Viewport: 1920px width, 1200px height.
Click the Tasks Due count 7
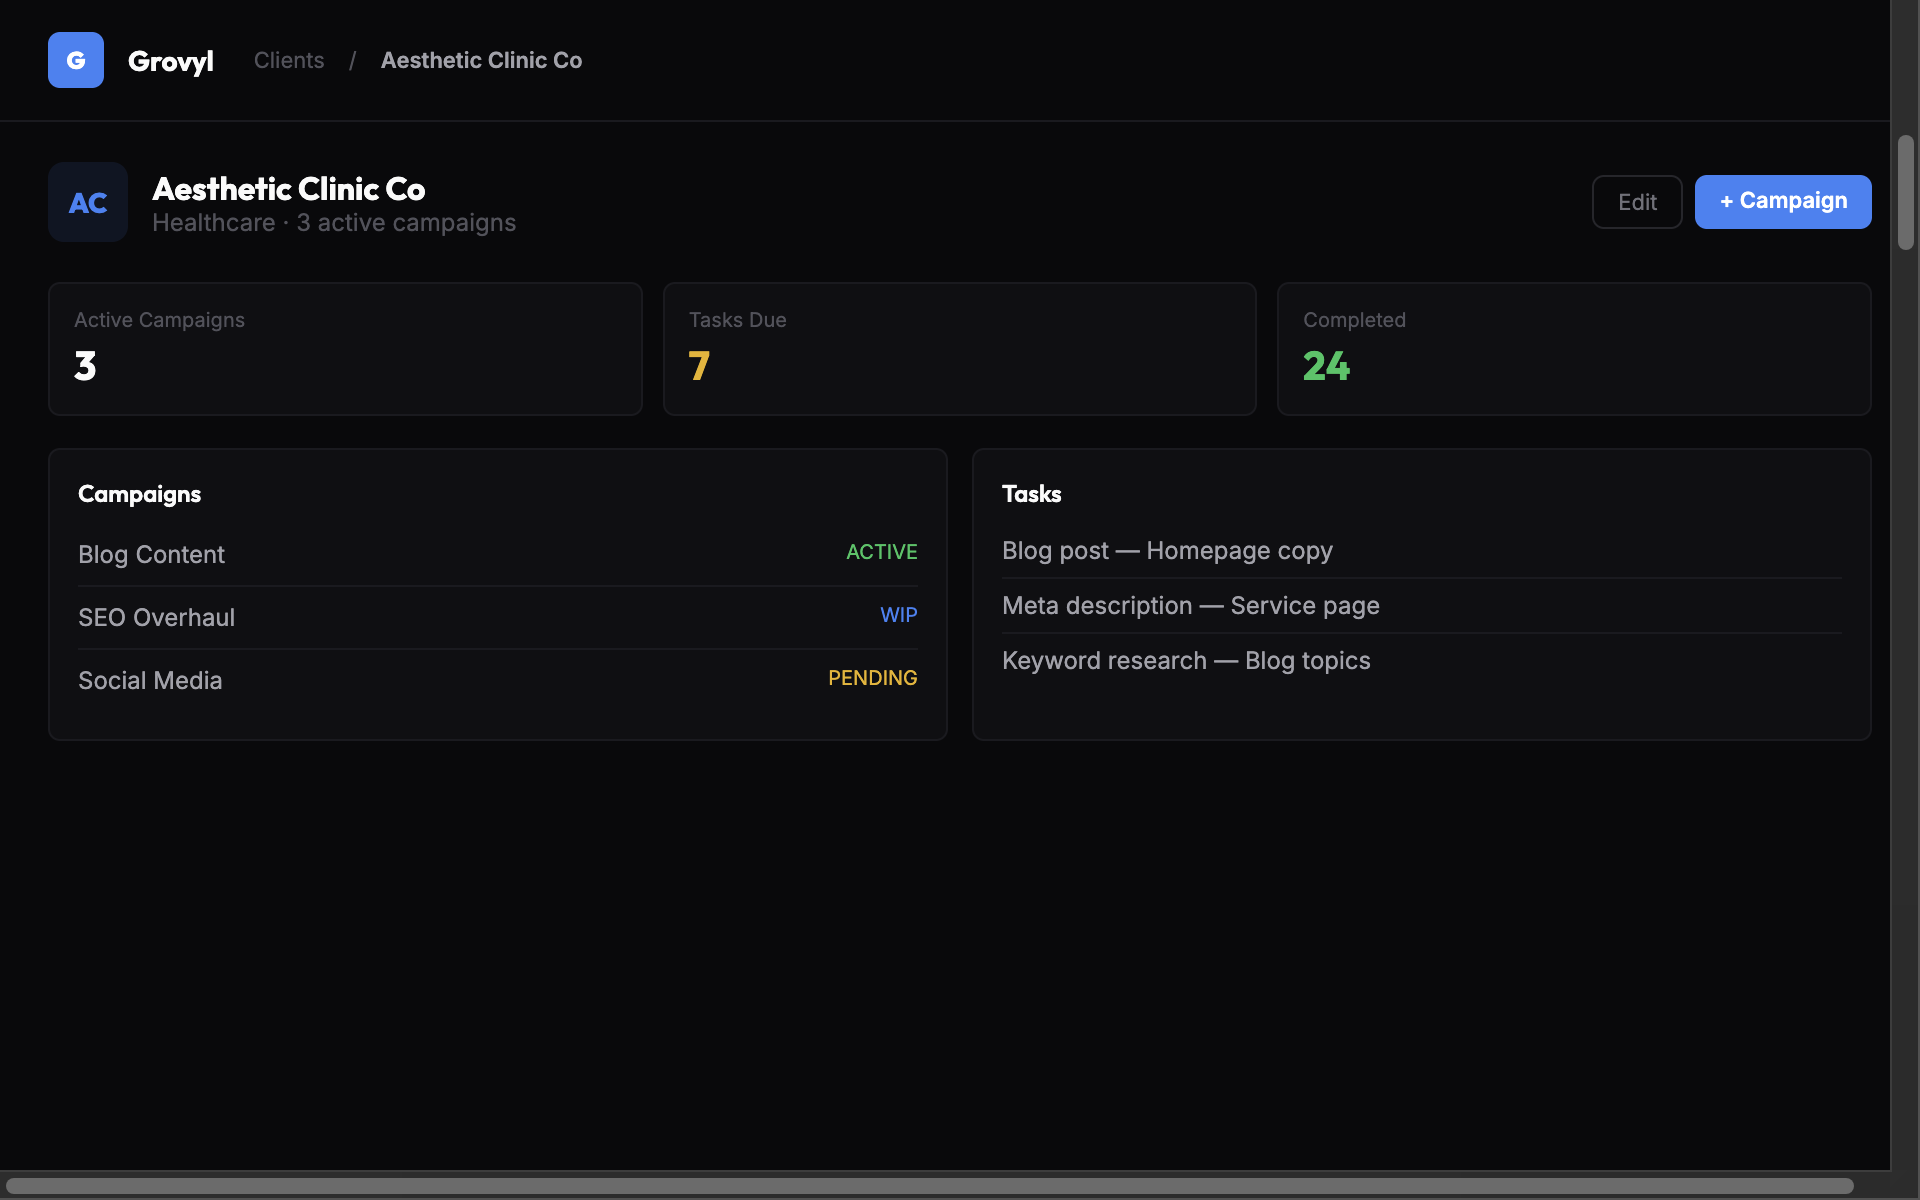pyautogui.click(x=699, y=366)
